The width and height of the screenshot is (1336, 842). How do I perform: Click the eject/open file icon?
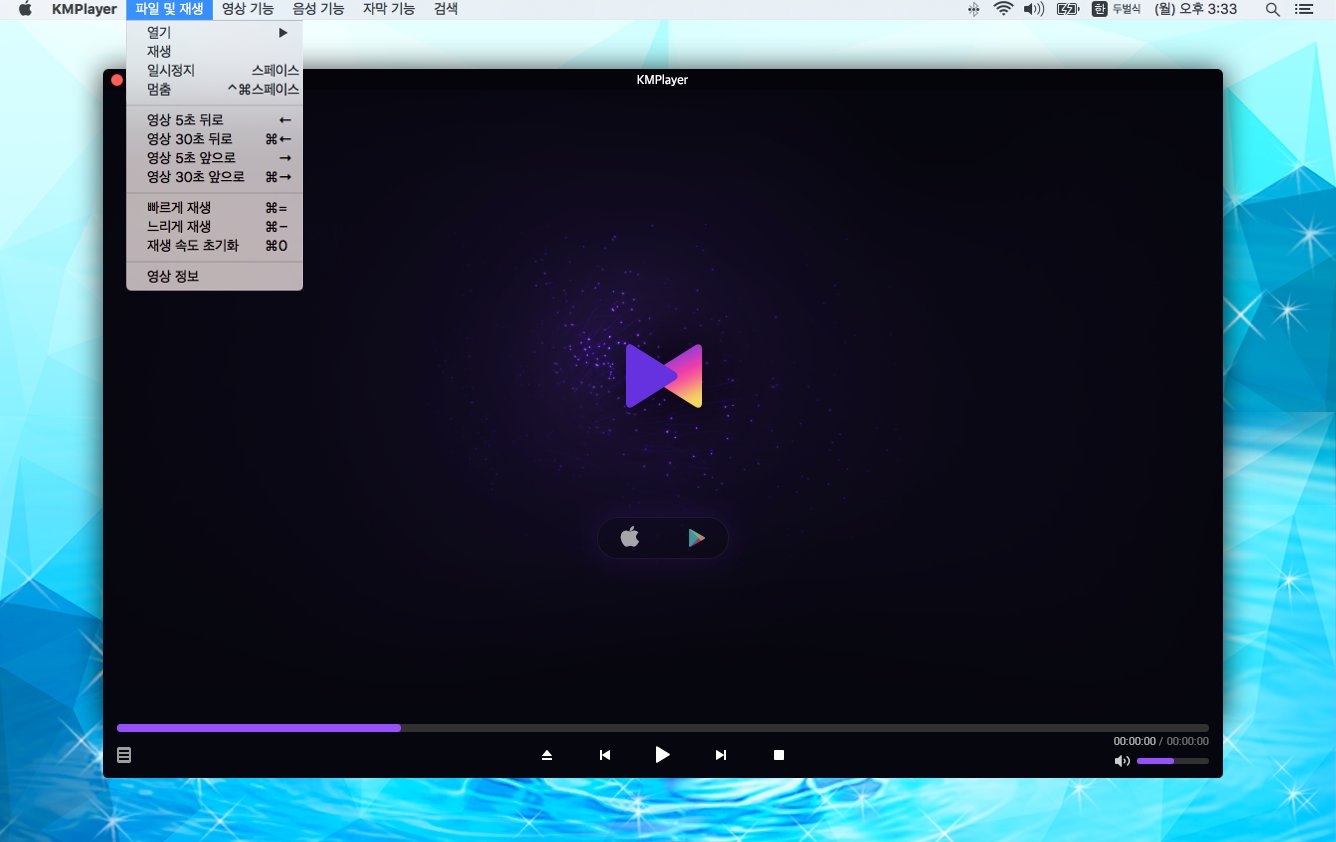tap(547, 755)
